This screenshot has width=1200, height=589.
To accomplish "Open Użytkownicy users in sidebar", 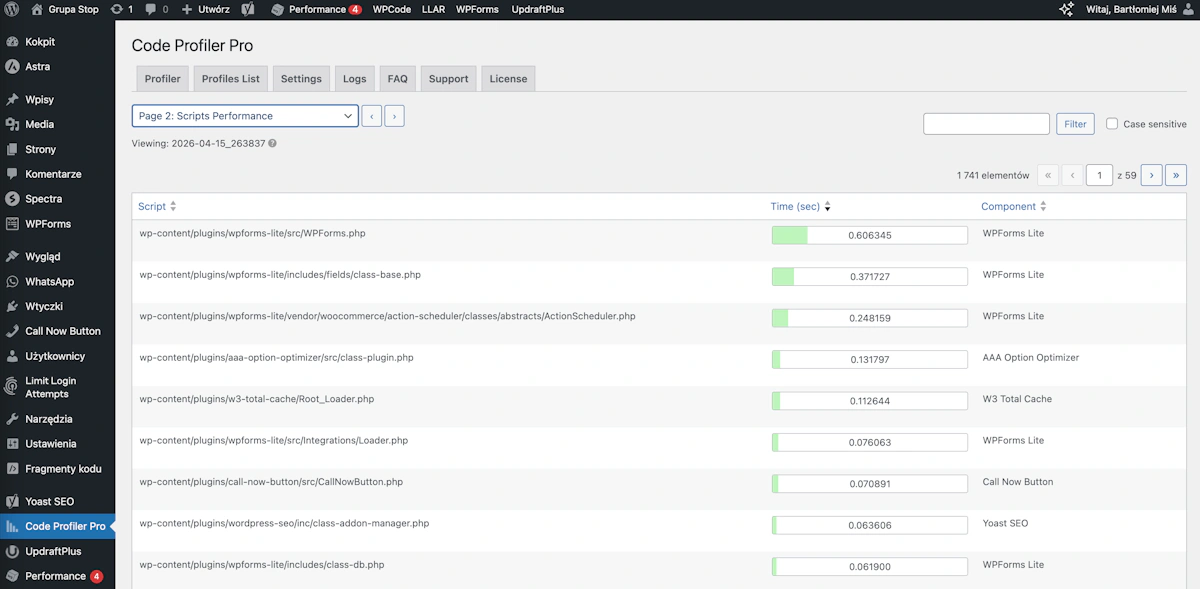I will (x=57, y=356).
